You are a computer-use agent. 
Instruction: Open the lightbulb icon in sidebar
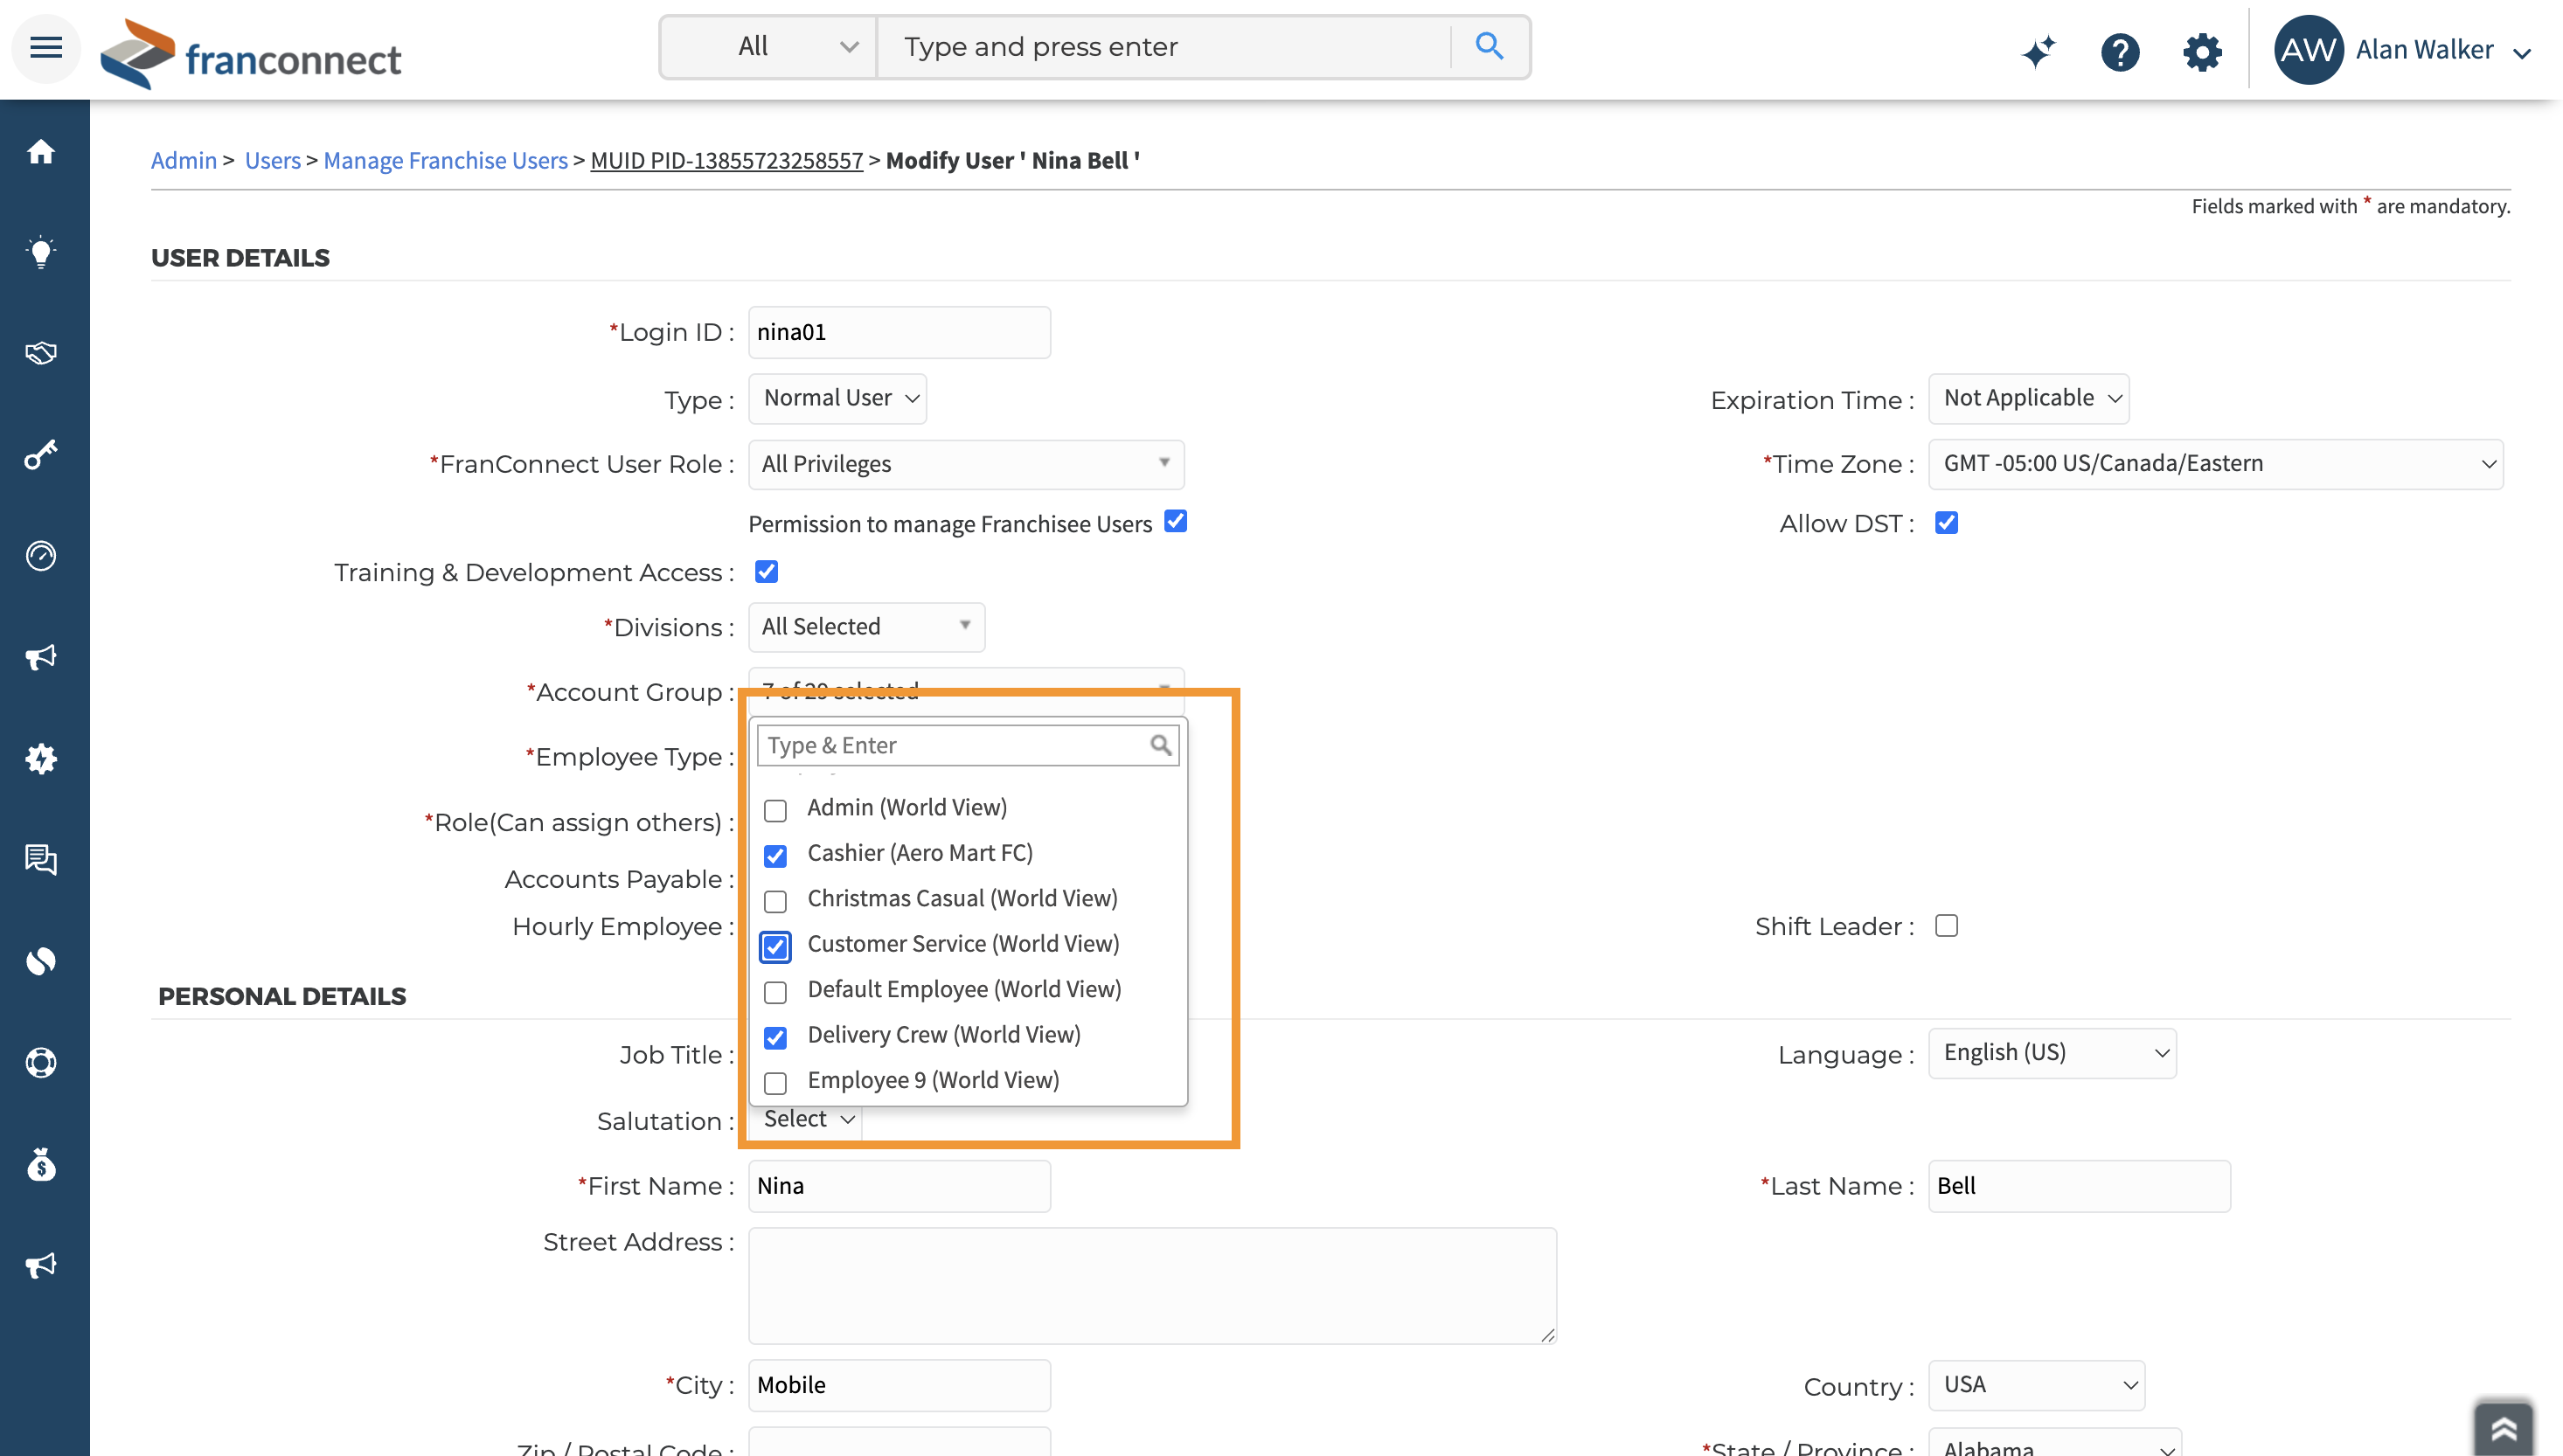pos(41,252)
